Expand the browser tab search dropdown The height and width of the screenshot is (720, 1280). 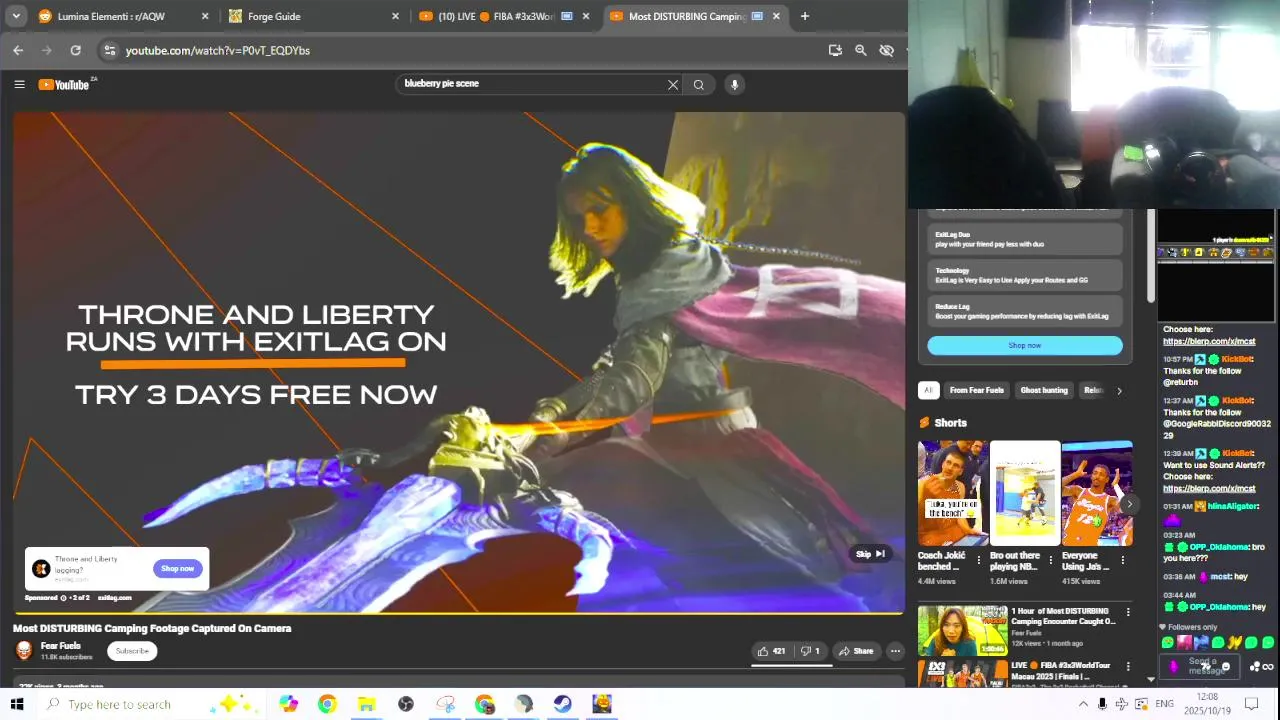[x=16, y=16]
